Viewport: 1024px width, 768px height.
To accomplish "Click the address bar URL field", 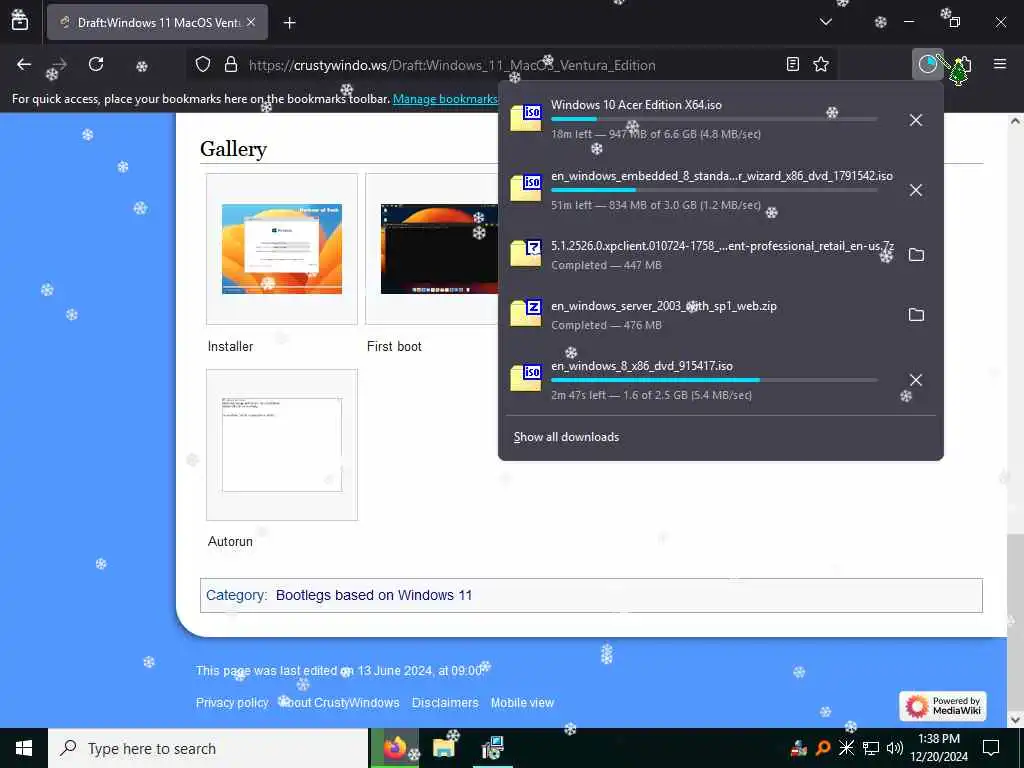I will (x=509, y=65).
